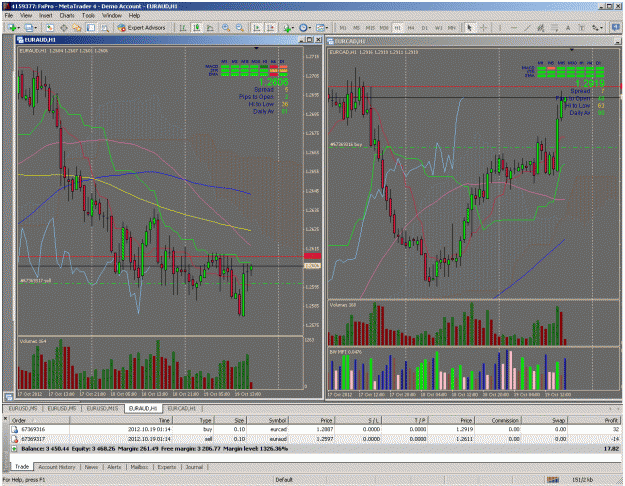625x486 pixels.
Task: Click the Indicators list icon
Action: tap(287, 28)
